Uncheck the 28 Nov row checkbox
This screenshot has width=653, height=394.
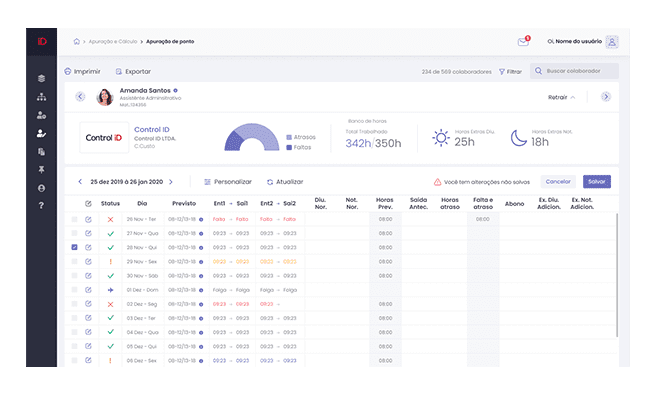[x=74, y=247]
